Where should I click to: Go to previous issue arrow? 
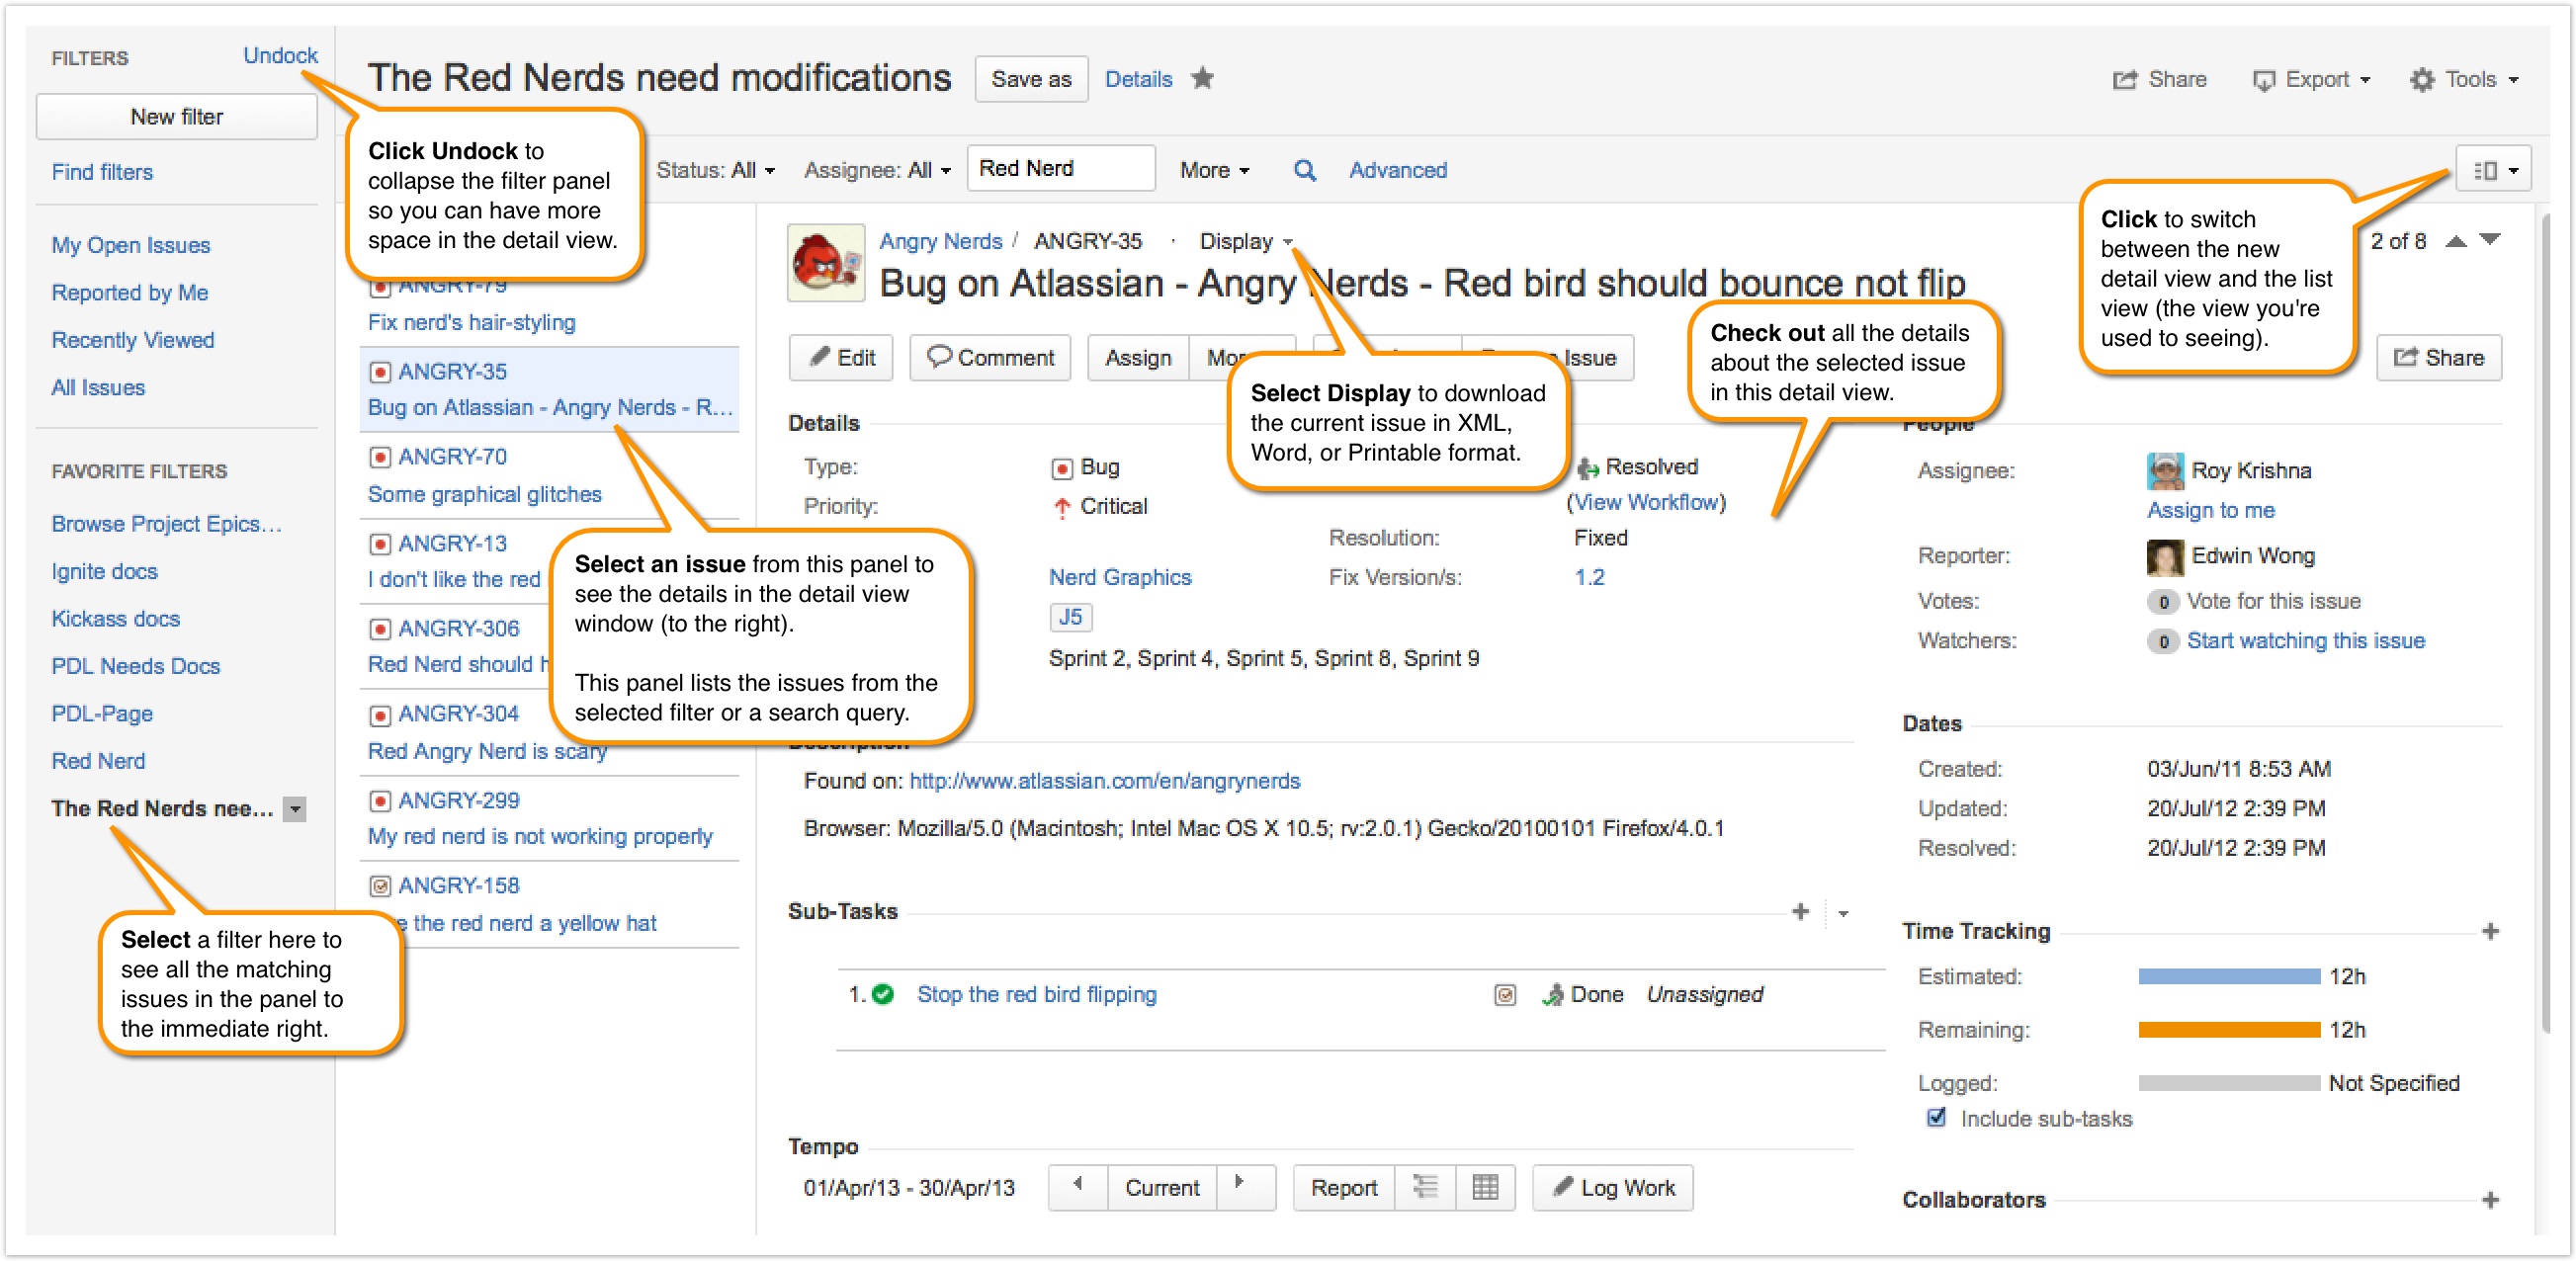(x=2456, y=241)
